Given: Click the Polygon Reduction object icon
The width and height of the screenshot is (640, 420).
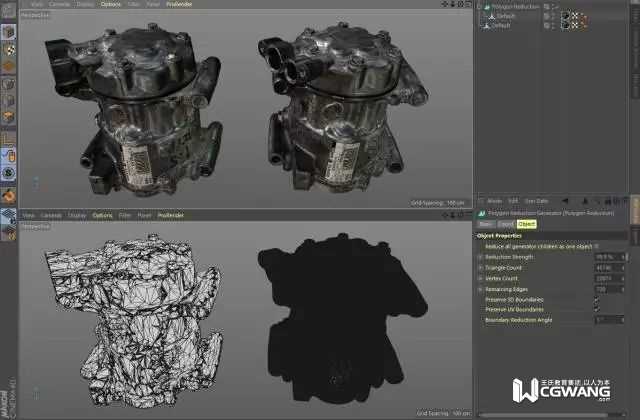Looking at the screenshot, I should [487, 7].
